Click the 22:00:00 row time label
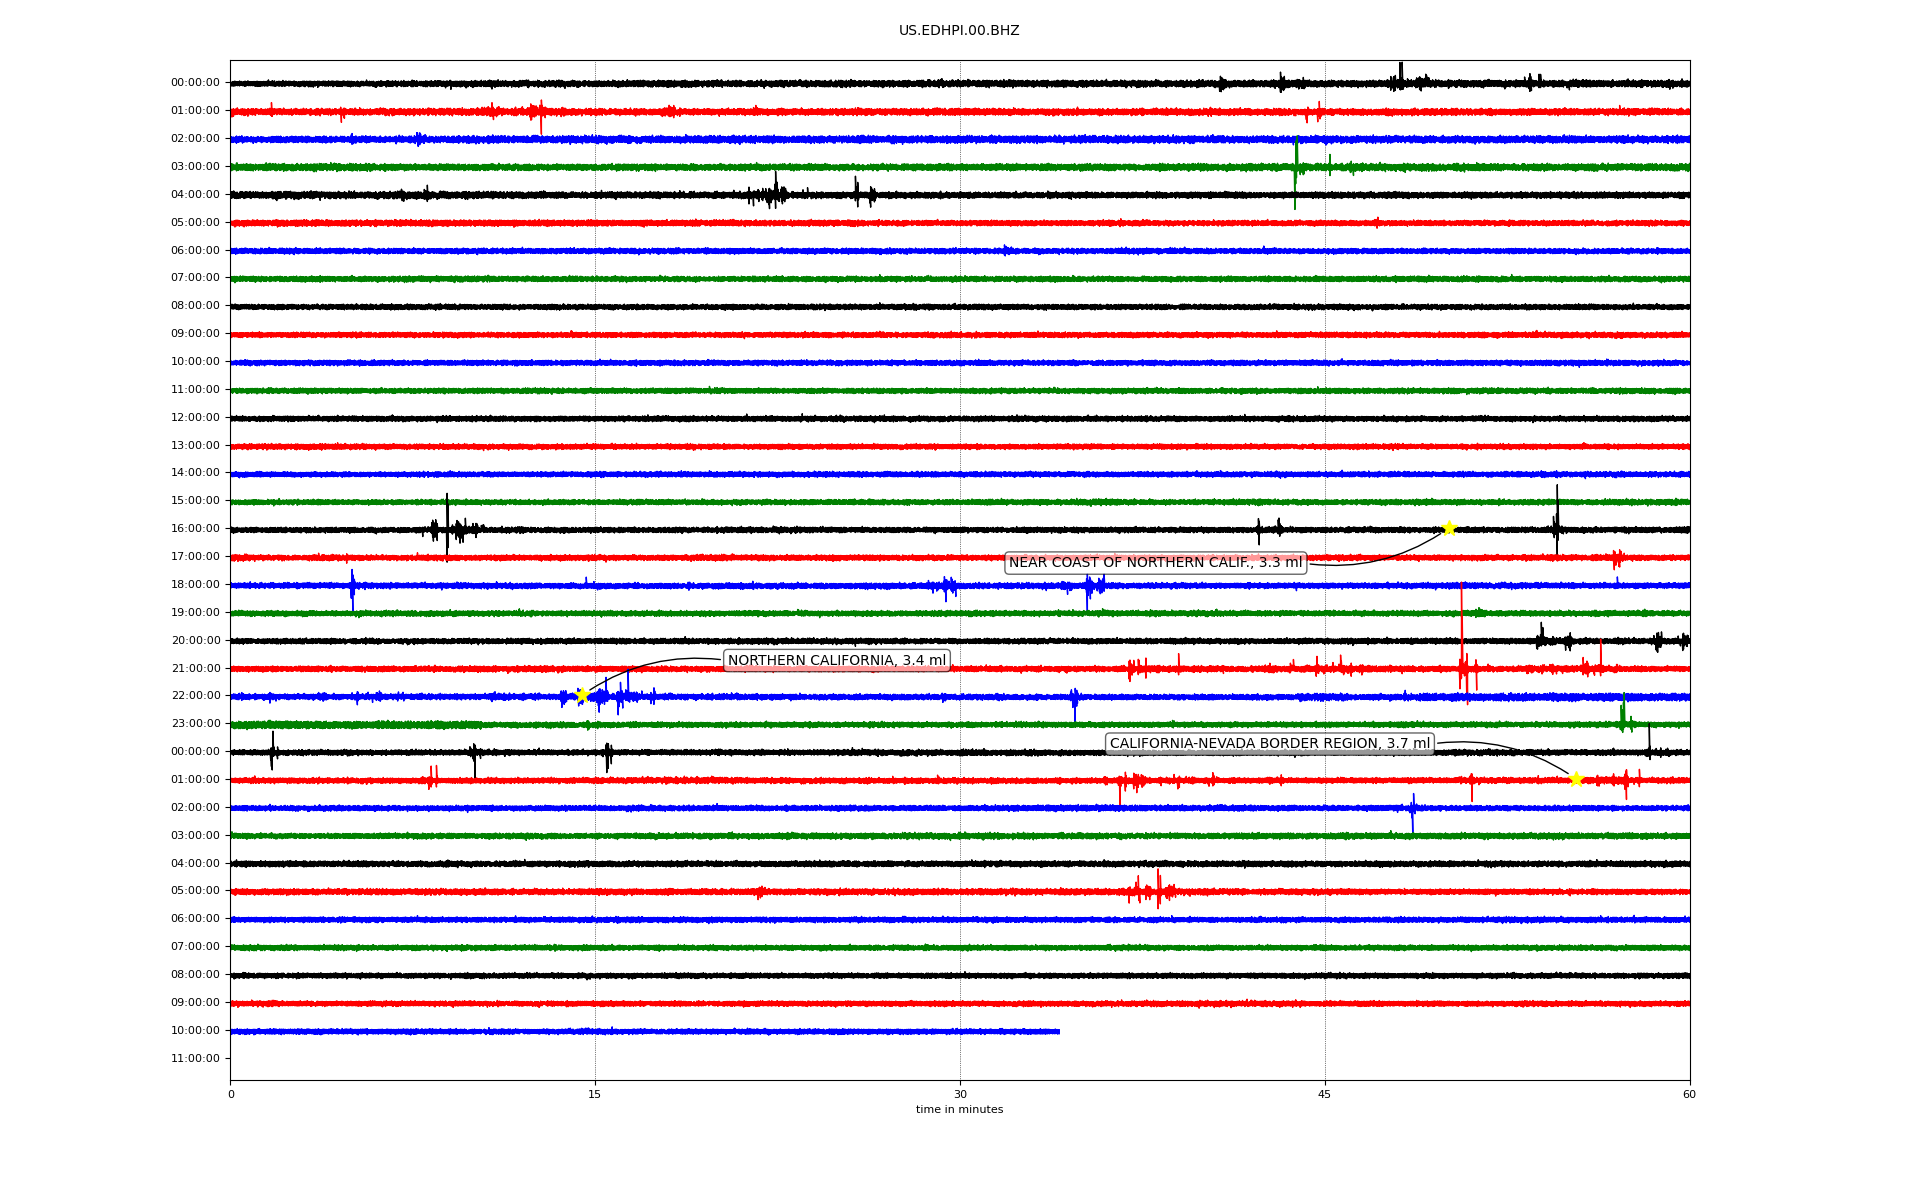The width and height of the screenshot is (1920, 1200). (x=195, y=695)
